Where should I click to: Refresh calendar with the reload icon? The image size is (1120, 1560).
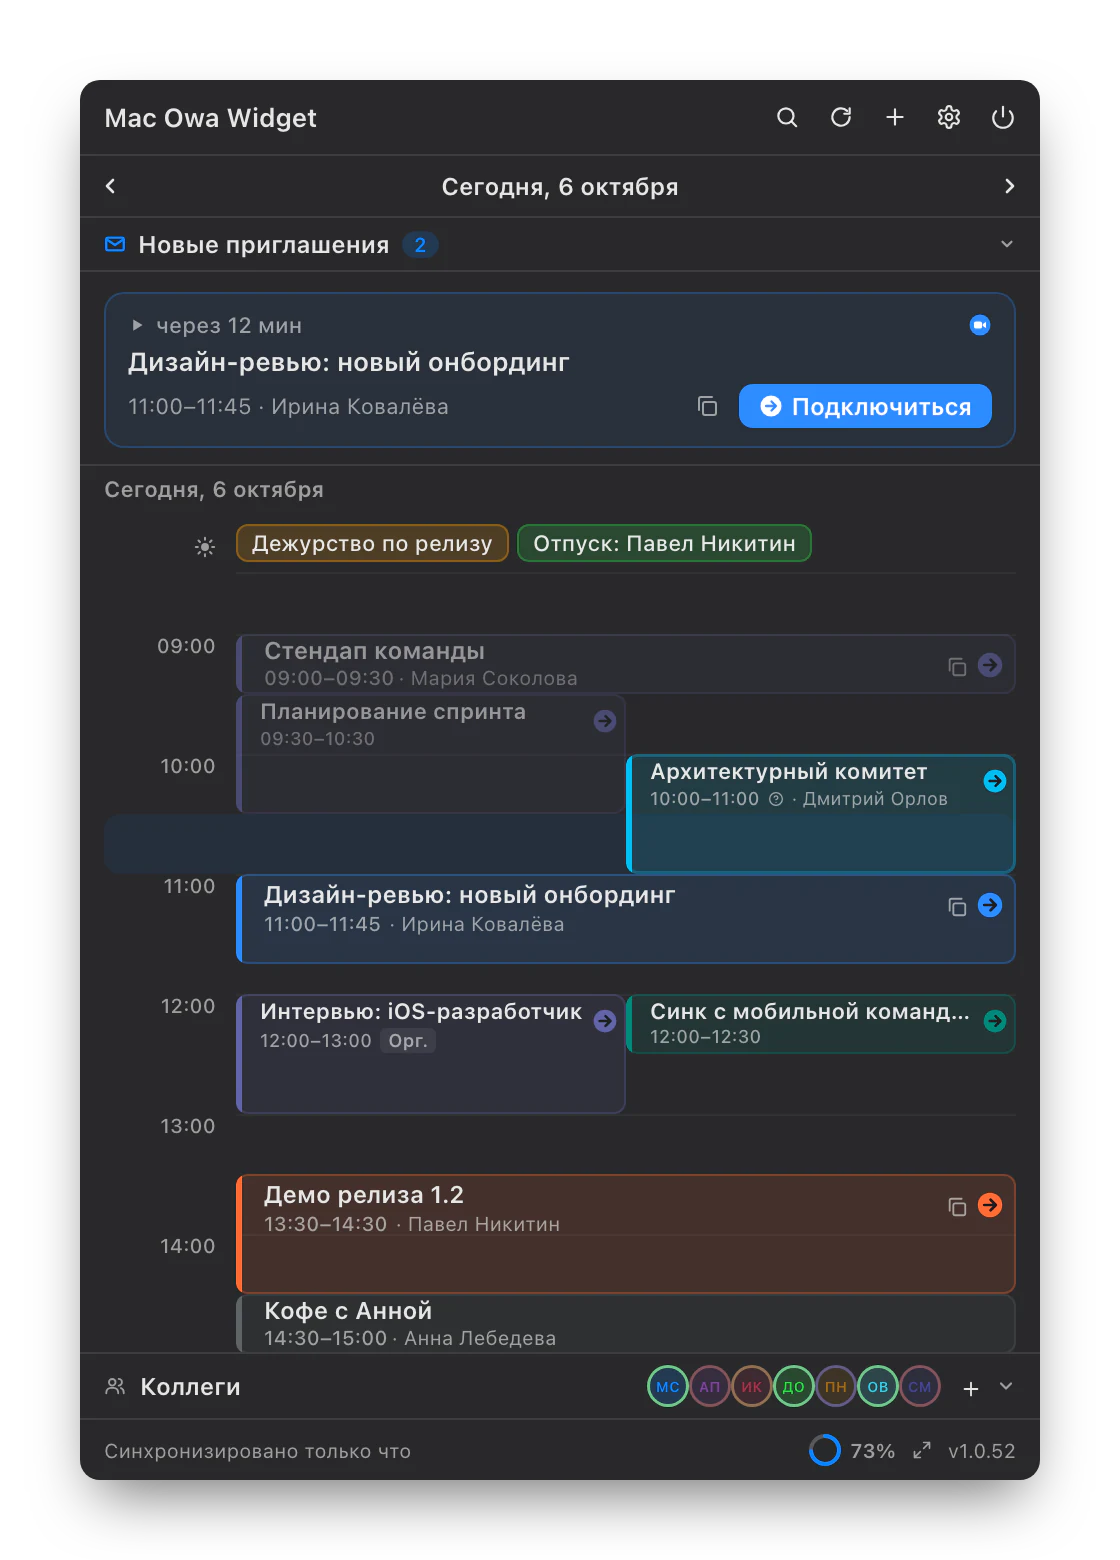pos(841,118)
